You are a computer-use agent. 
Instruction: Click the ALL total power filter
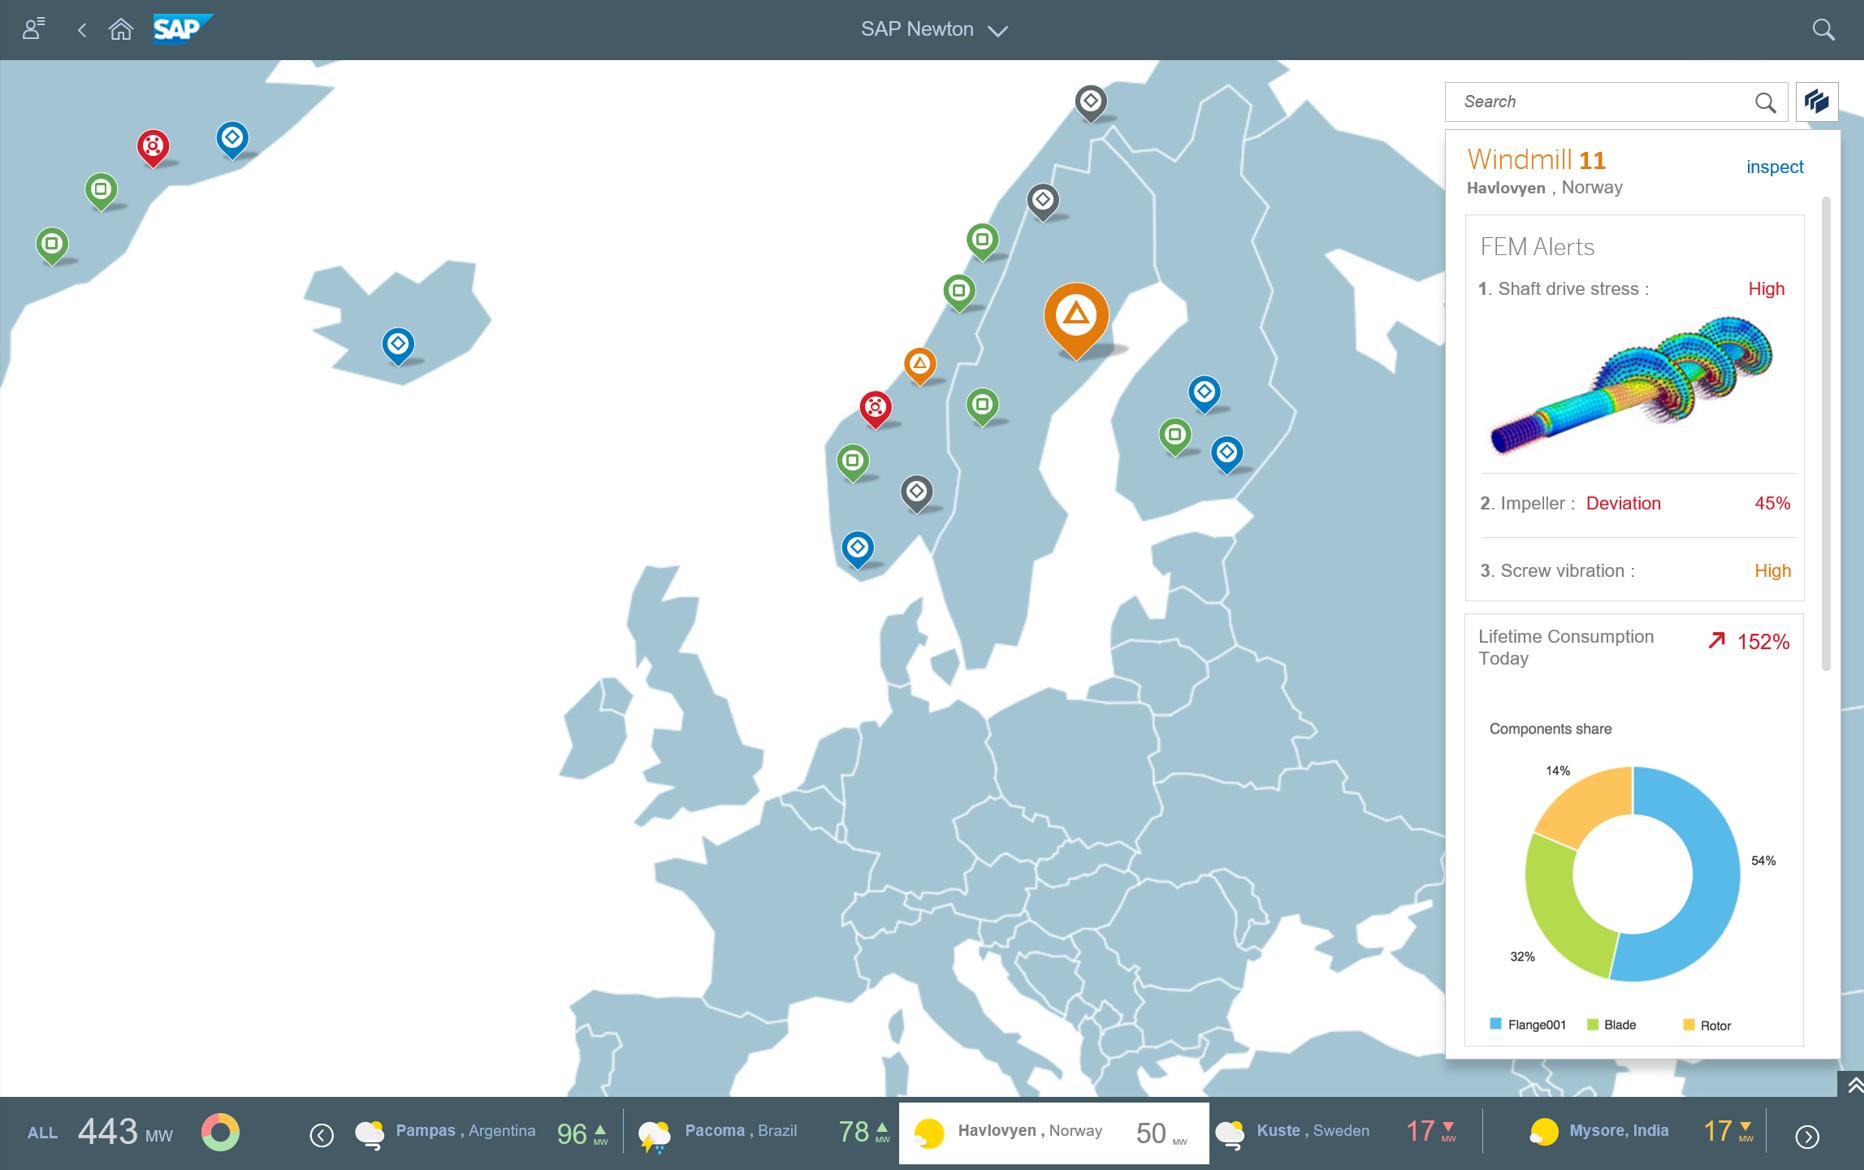click(x=42, y=1133)
